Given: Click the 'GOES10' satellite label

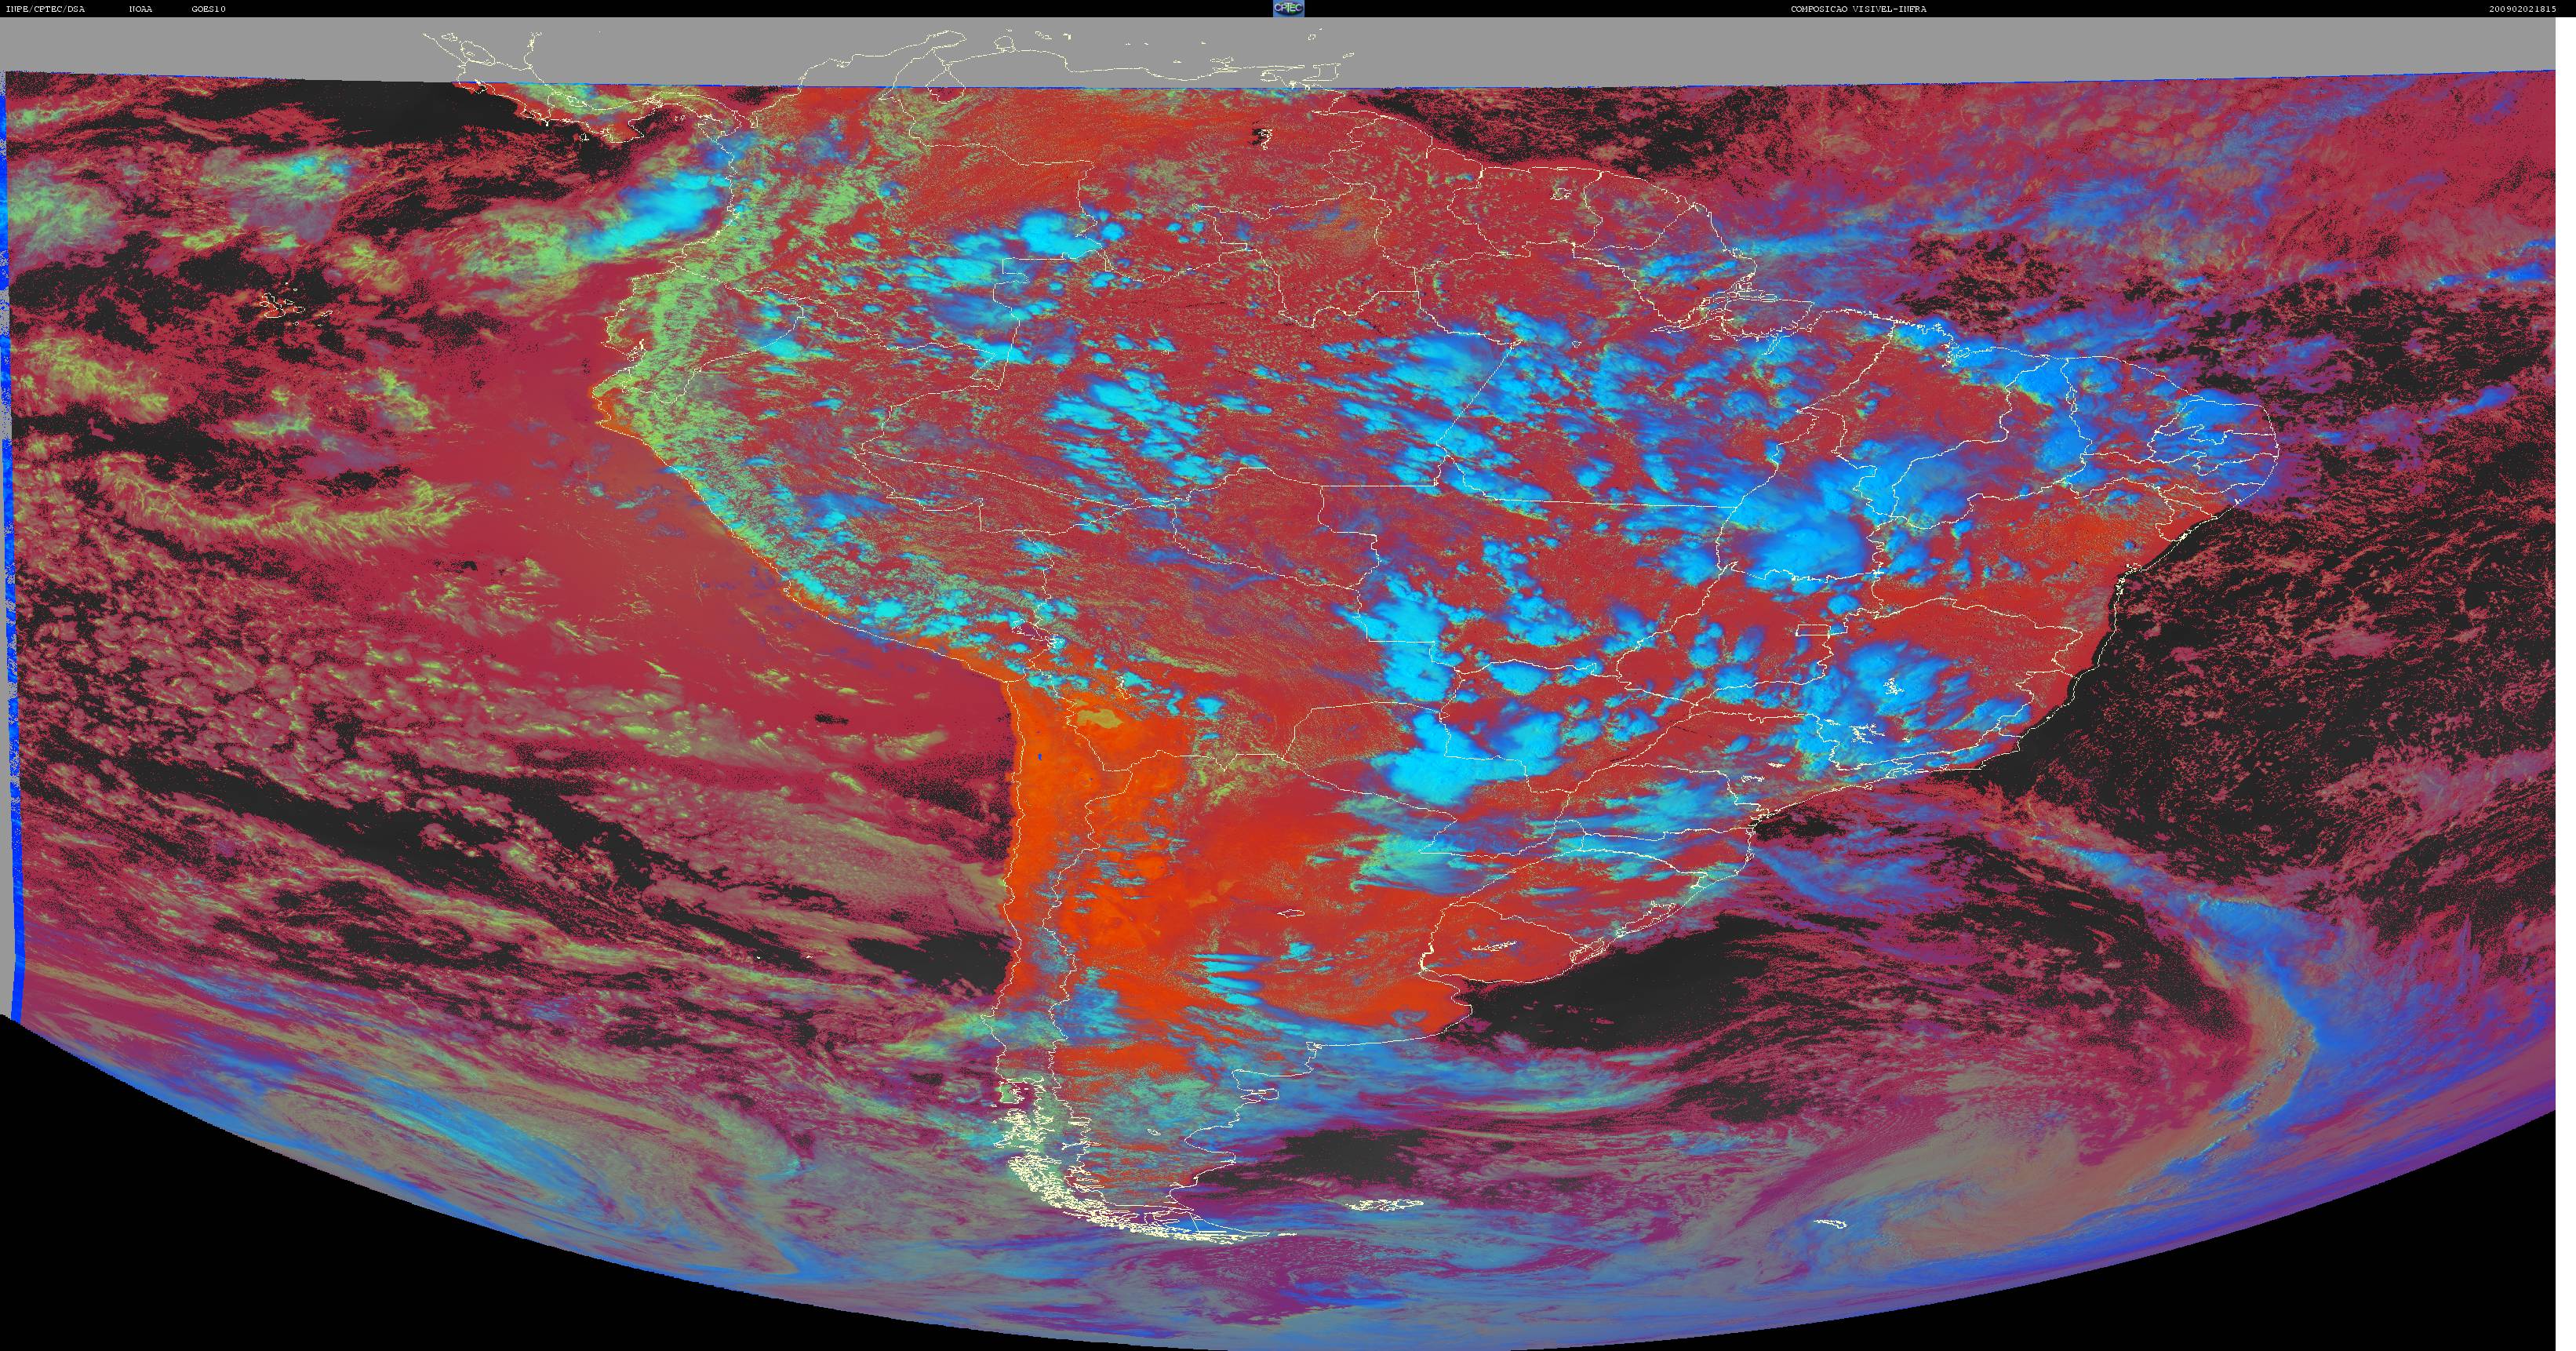Looking at the screenshot, I should click(x=209, y=9).
